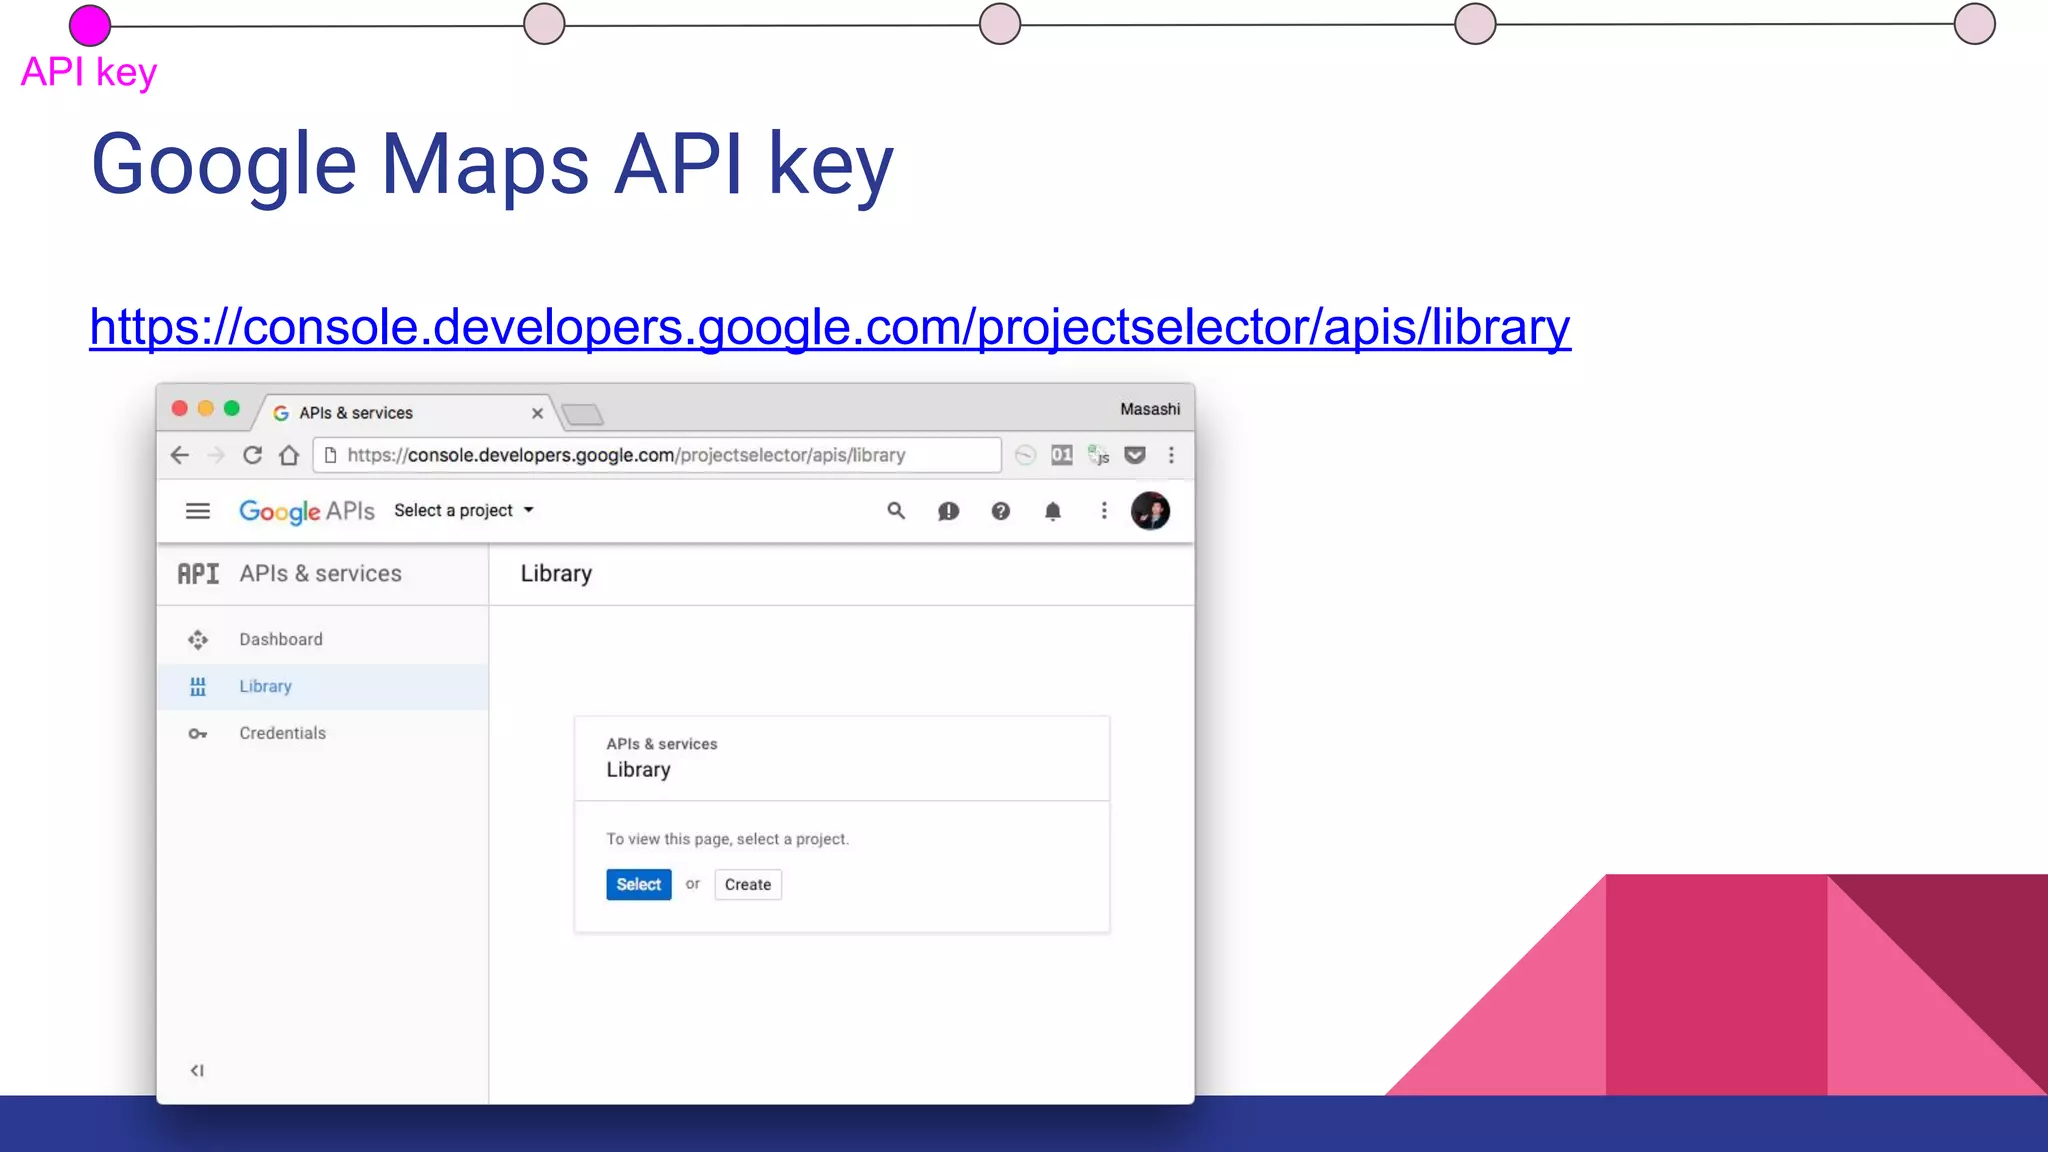
Task: Open the Chrome three-dot menu
Action: coord(1171,455)
